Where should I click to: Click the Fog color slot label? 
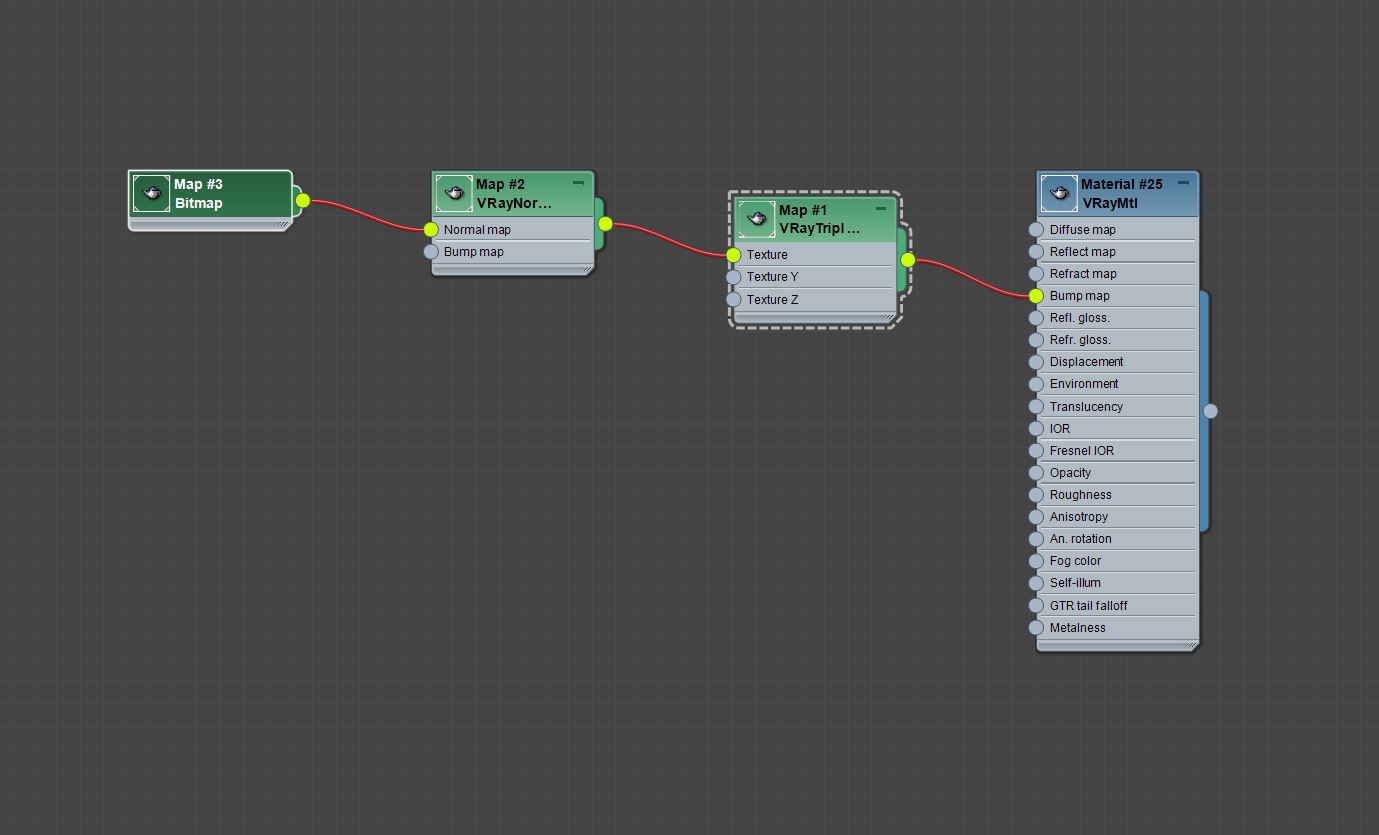(x=1075, y=561)
